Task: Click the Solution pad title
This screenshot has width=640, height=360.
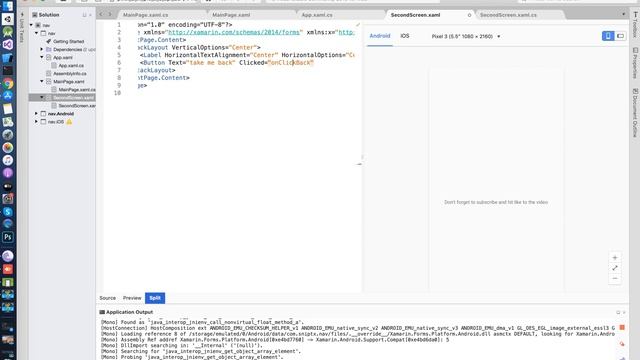Action: point(49,15)
